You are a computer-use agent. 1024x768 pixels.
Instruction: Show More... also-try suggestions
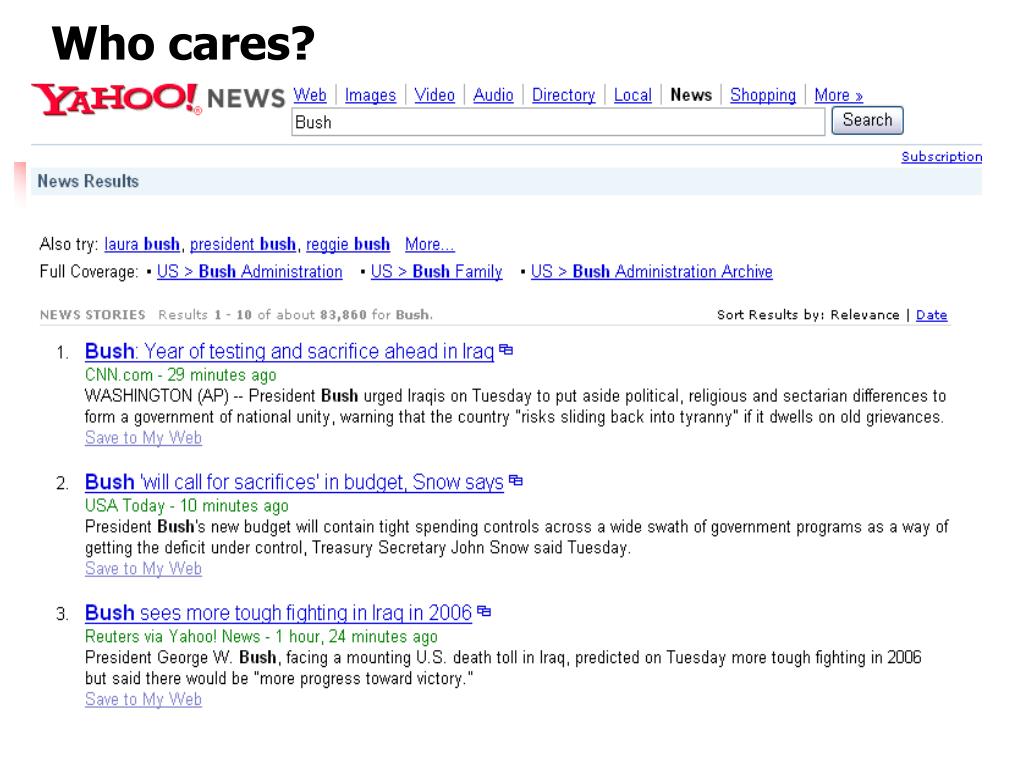pos(430,244)
